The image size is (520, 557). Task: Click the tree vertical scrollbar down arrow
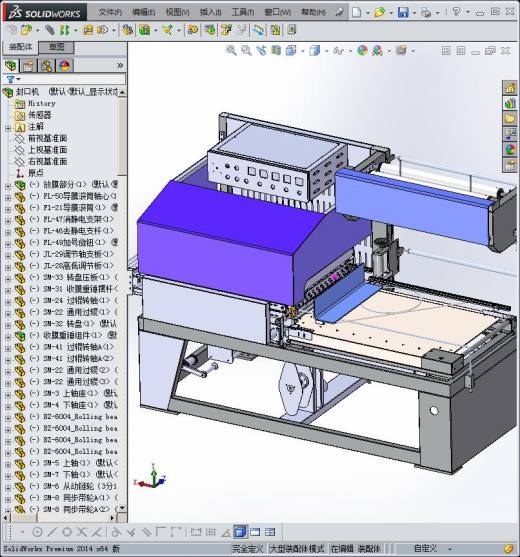pos(122,508)
